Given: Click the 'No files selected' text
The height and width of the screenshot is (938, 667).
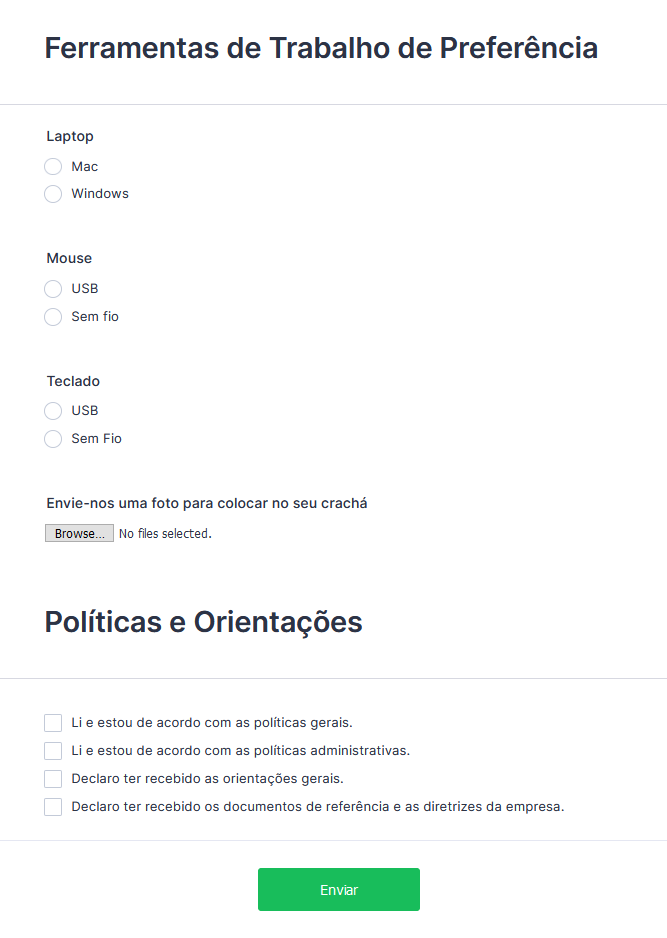Looking at the screenshot, I should point(165,534).
